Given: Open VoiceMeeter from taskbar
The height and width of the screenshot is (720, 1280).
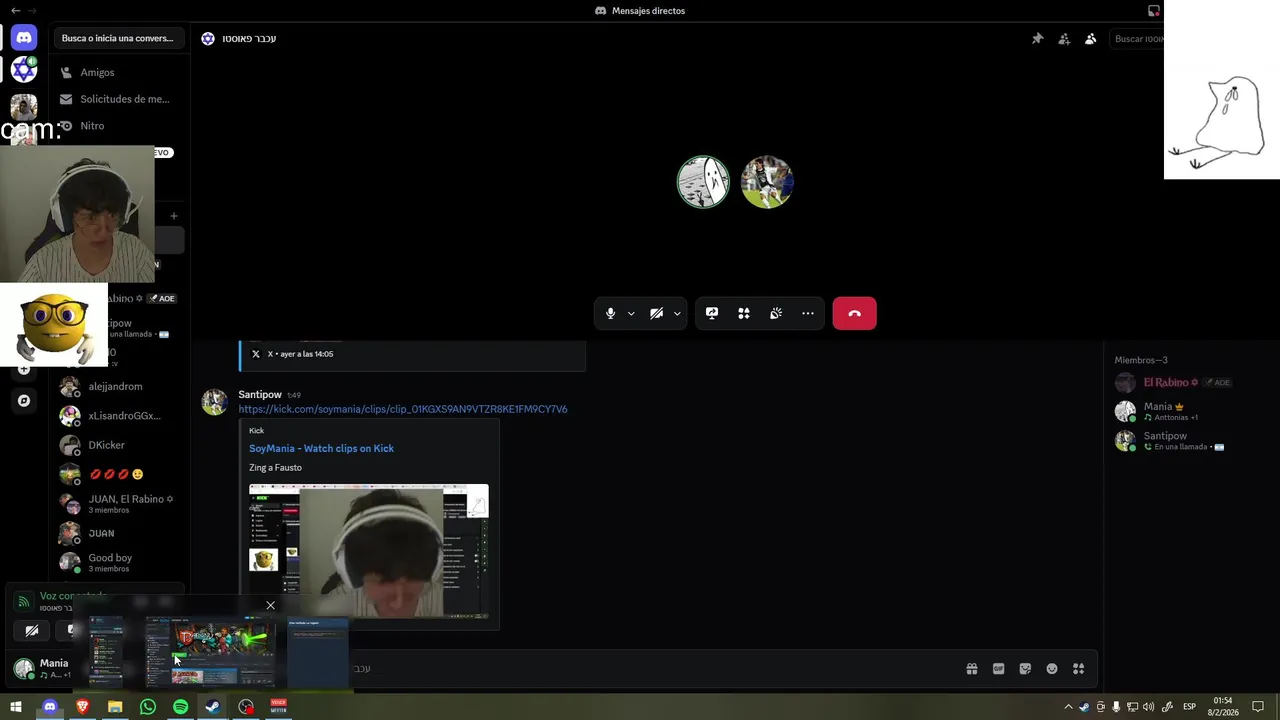Looking at the screenshot, I should 278,707.
